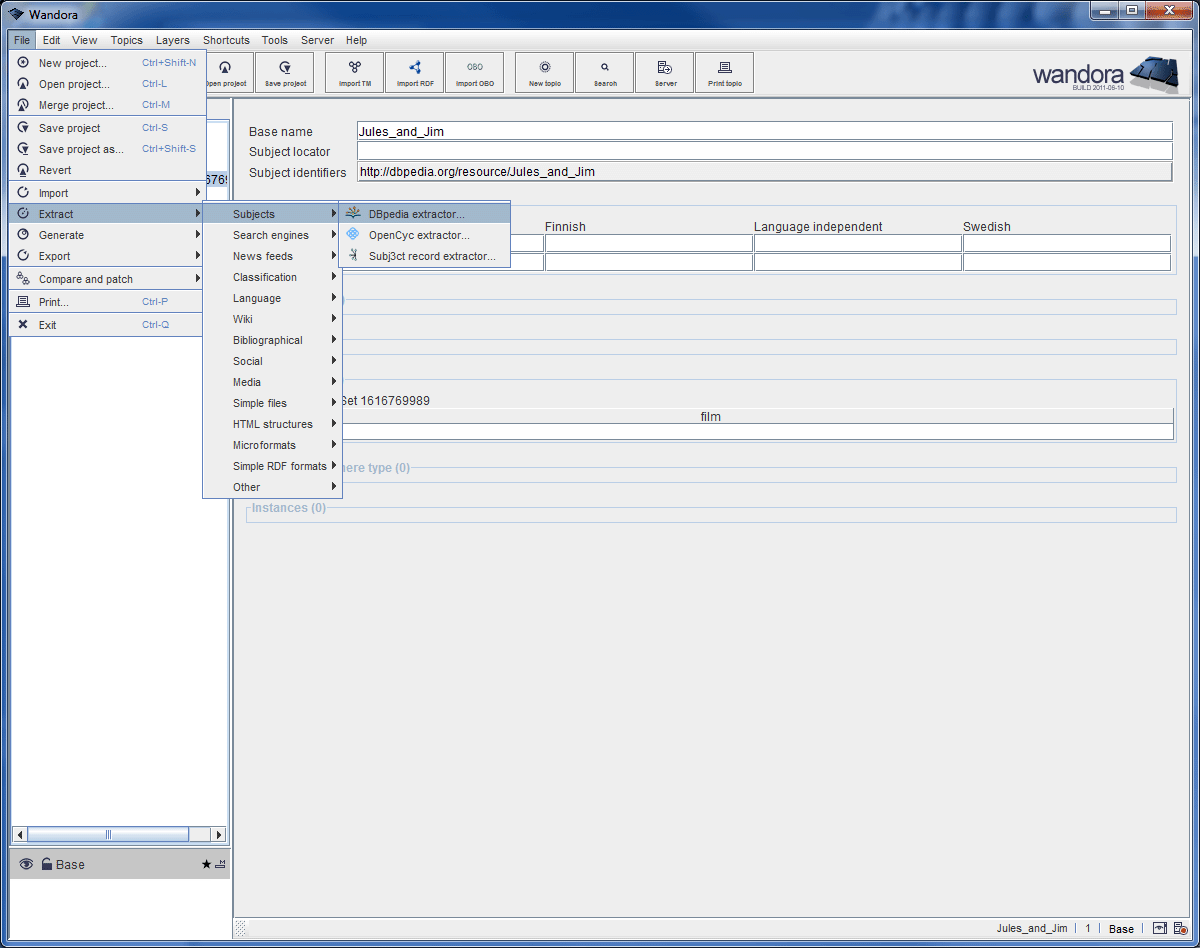Click the Import OBO toolbar icon

[x=475, y=72]
